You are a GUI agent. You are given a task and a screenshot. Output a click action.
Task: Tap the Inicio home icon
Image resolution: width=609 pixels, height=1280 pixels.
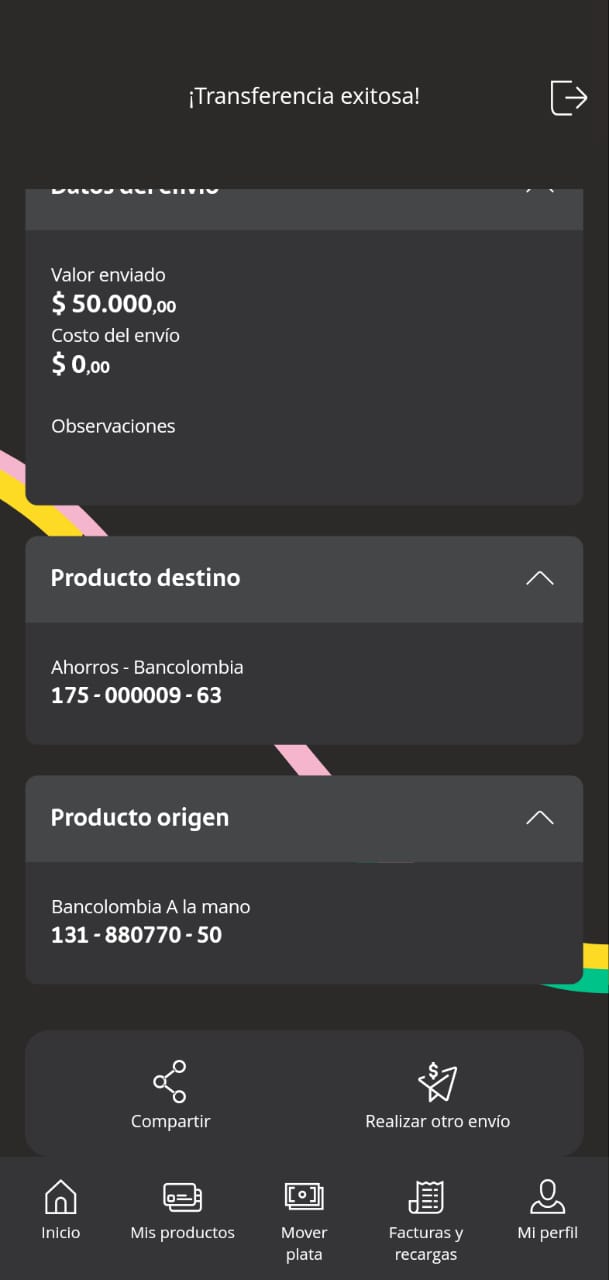click(x=61, y=1196)
